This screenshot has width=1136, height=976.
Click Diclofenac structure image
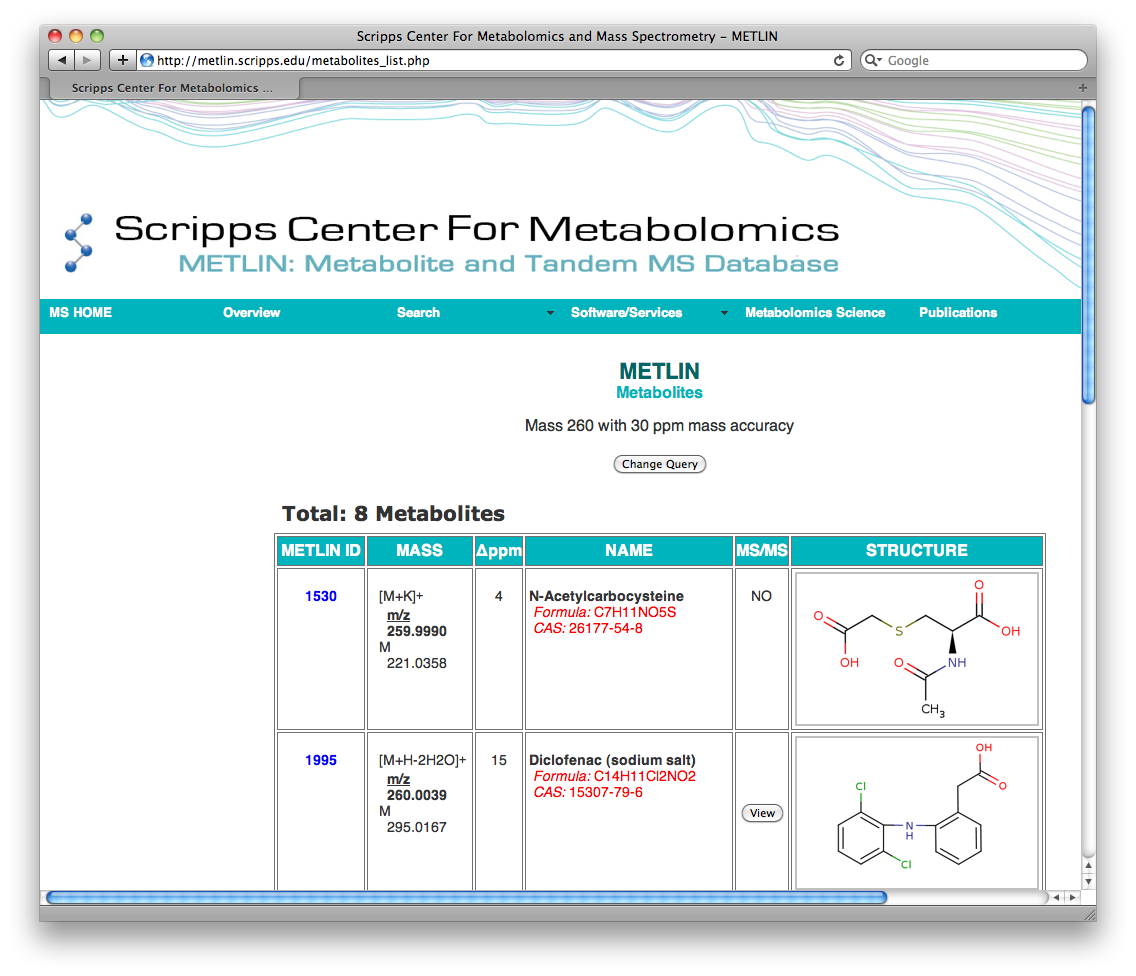916,812
